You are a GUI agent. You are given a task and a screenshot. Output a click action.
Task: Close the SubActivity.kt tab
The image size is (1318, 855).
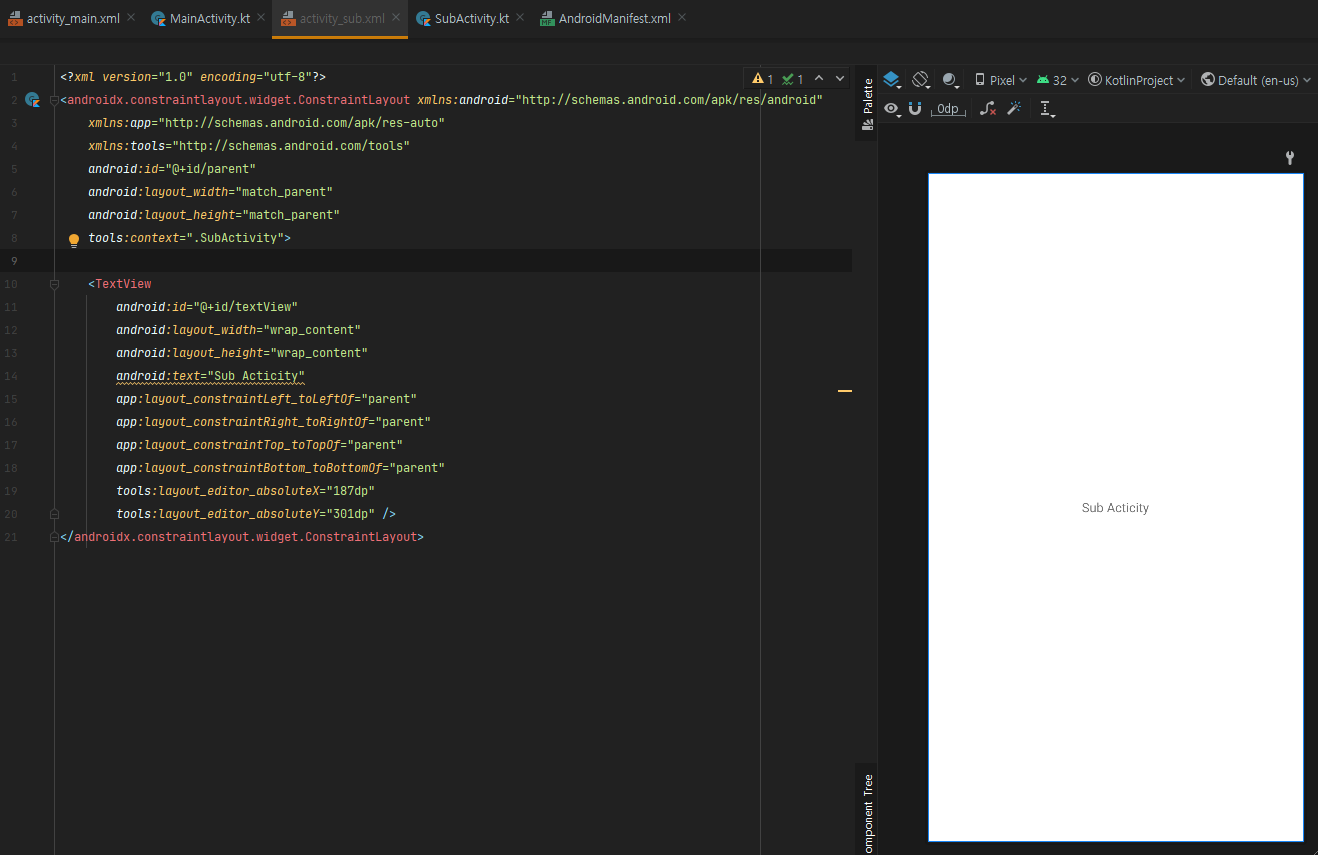pos(521,18)
